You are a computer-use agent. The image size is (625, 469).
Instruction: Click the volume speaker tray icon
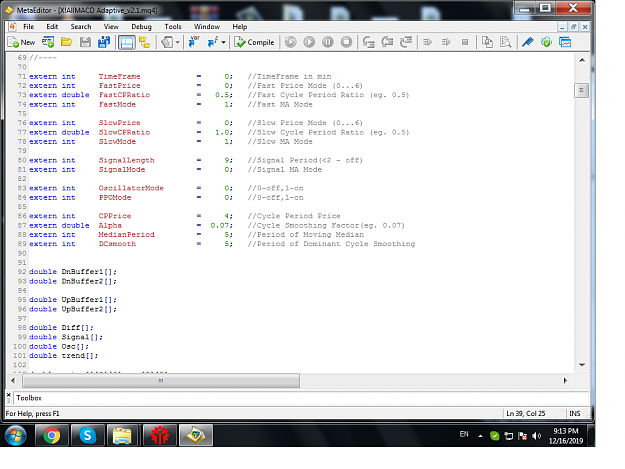[x=537, y=436]
